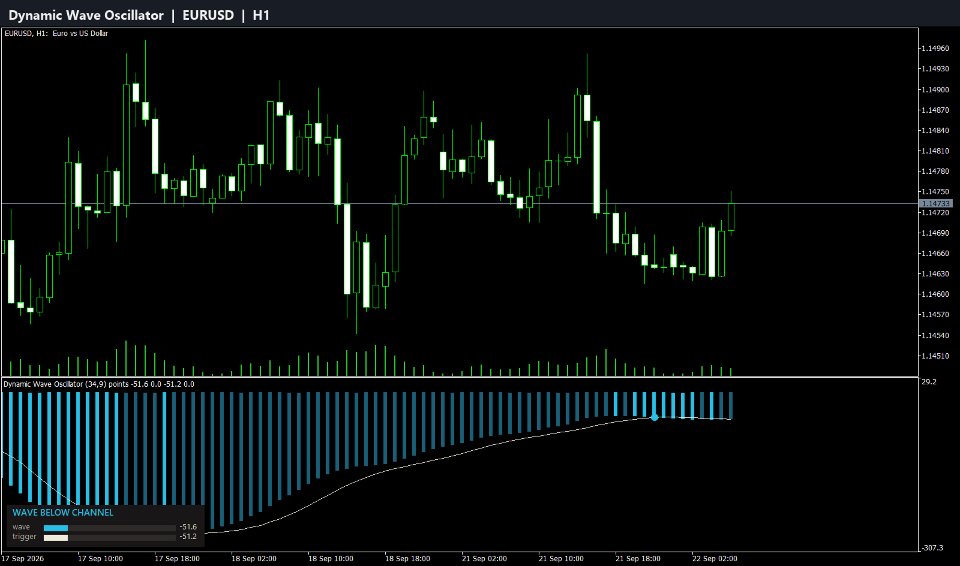Click the '18 Sep 10:00' time label
The image size is (960, 566).
pos(331,559)
